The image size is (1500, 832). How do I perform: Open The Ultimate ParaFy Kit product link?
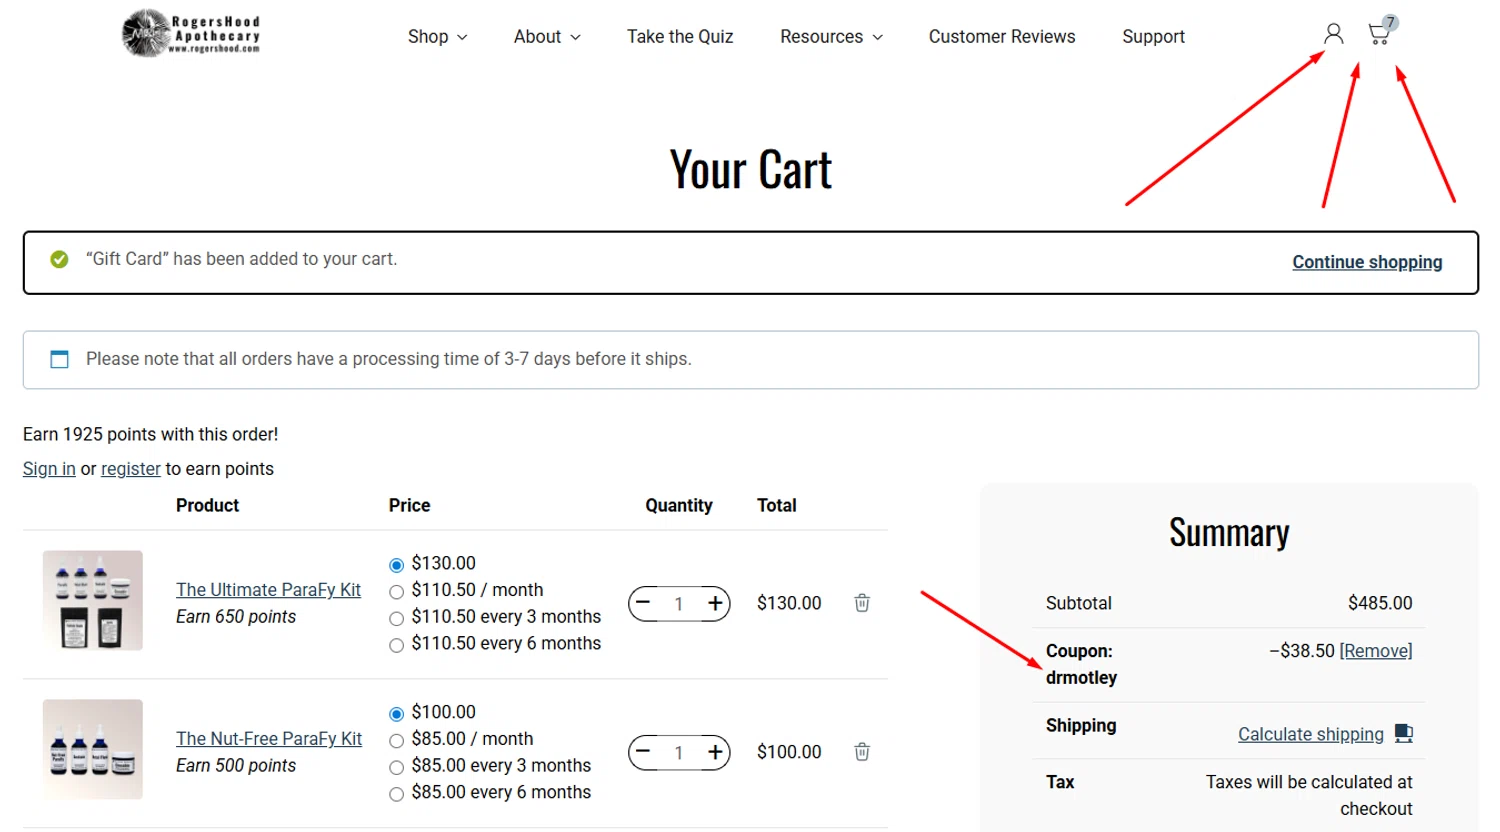(x=268, y=590)
